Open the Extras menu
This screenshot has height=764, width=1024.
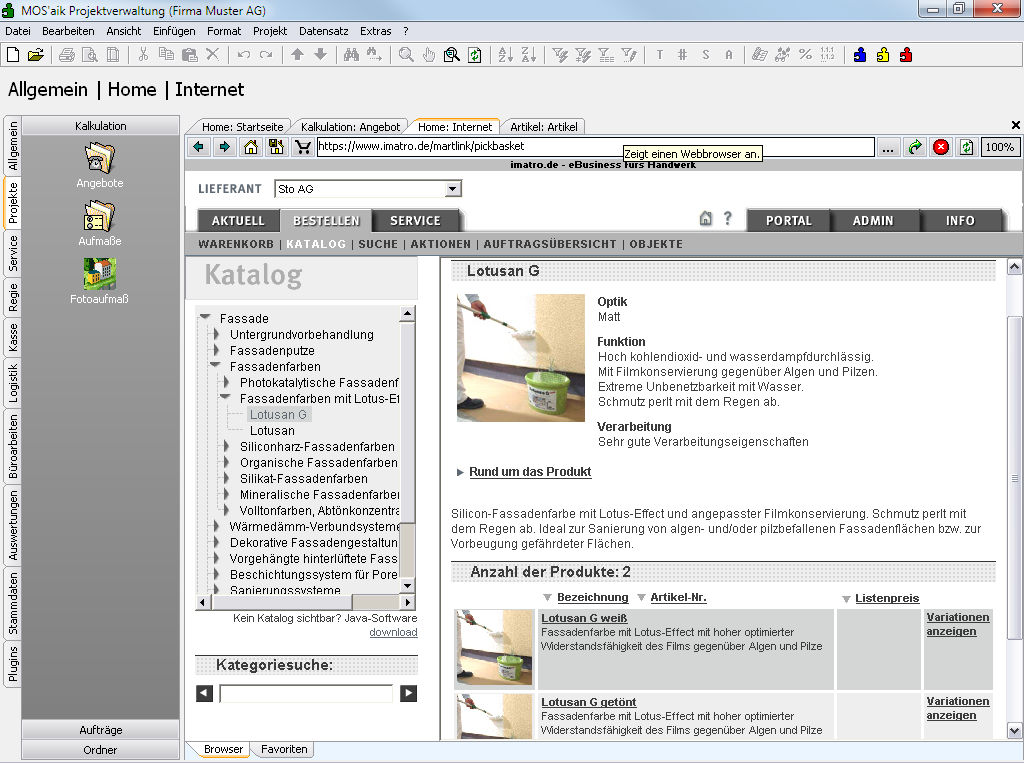point(376,31)
